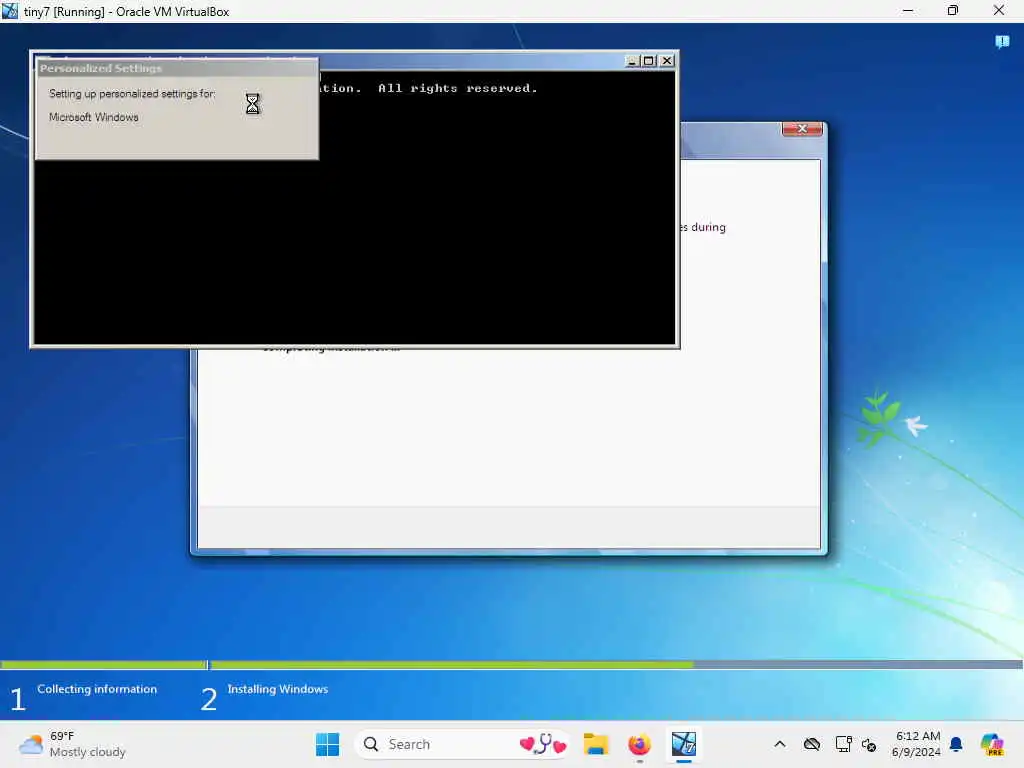
Task: Show hidden system tray icons
Action: coord(780,744)
